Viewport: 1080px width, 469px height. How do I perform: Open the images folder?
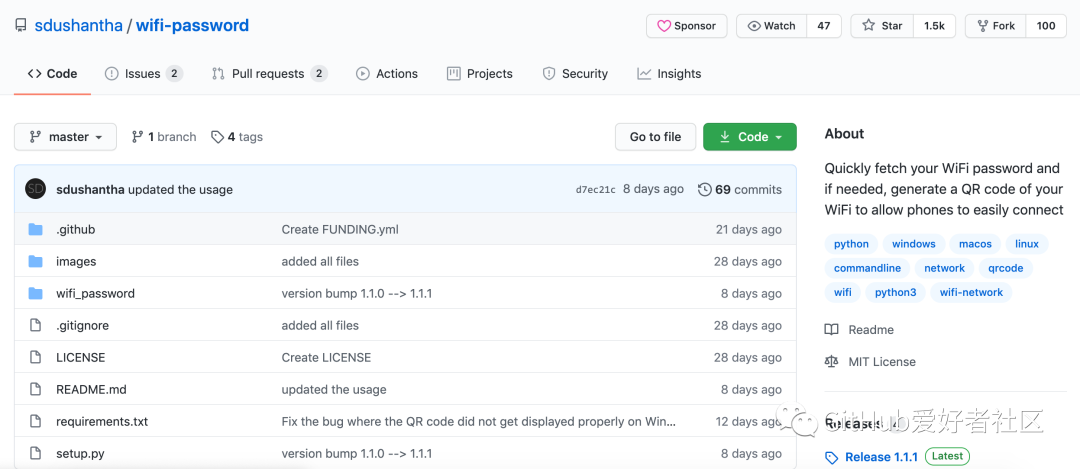point(76,262)
